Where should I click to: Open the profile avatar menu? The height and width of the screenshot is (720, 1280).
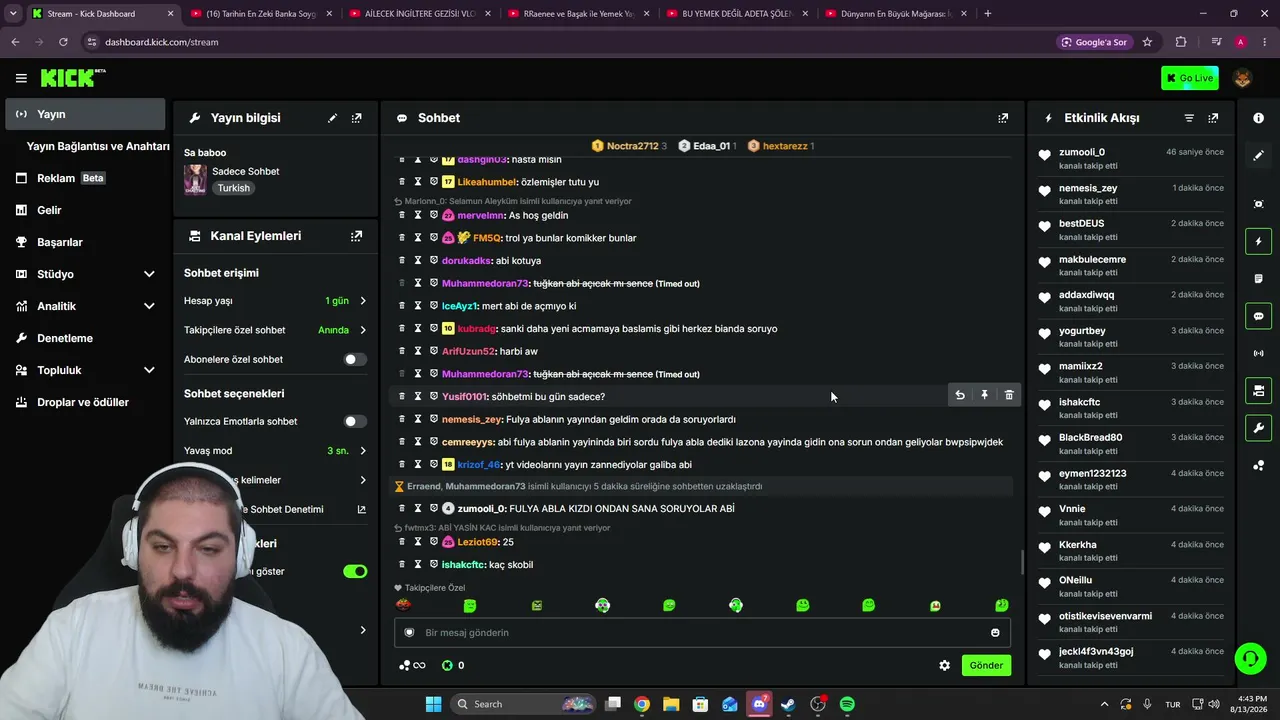click(x=1243, y=78)
